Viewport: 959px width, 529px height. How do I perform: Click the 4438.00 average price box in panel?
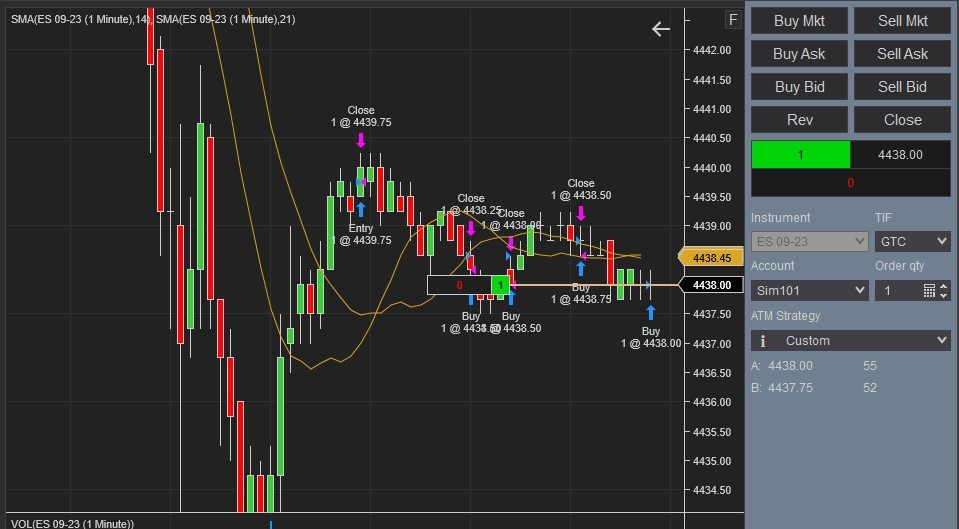[x=900, y=155]
